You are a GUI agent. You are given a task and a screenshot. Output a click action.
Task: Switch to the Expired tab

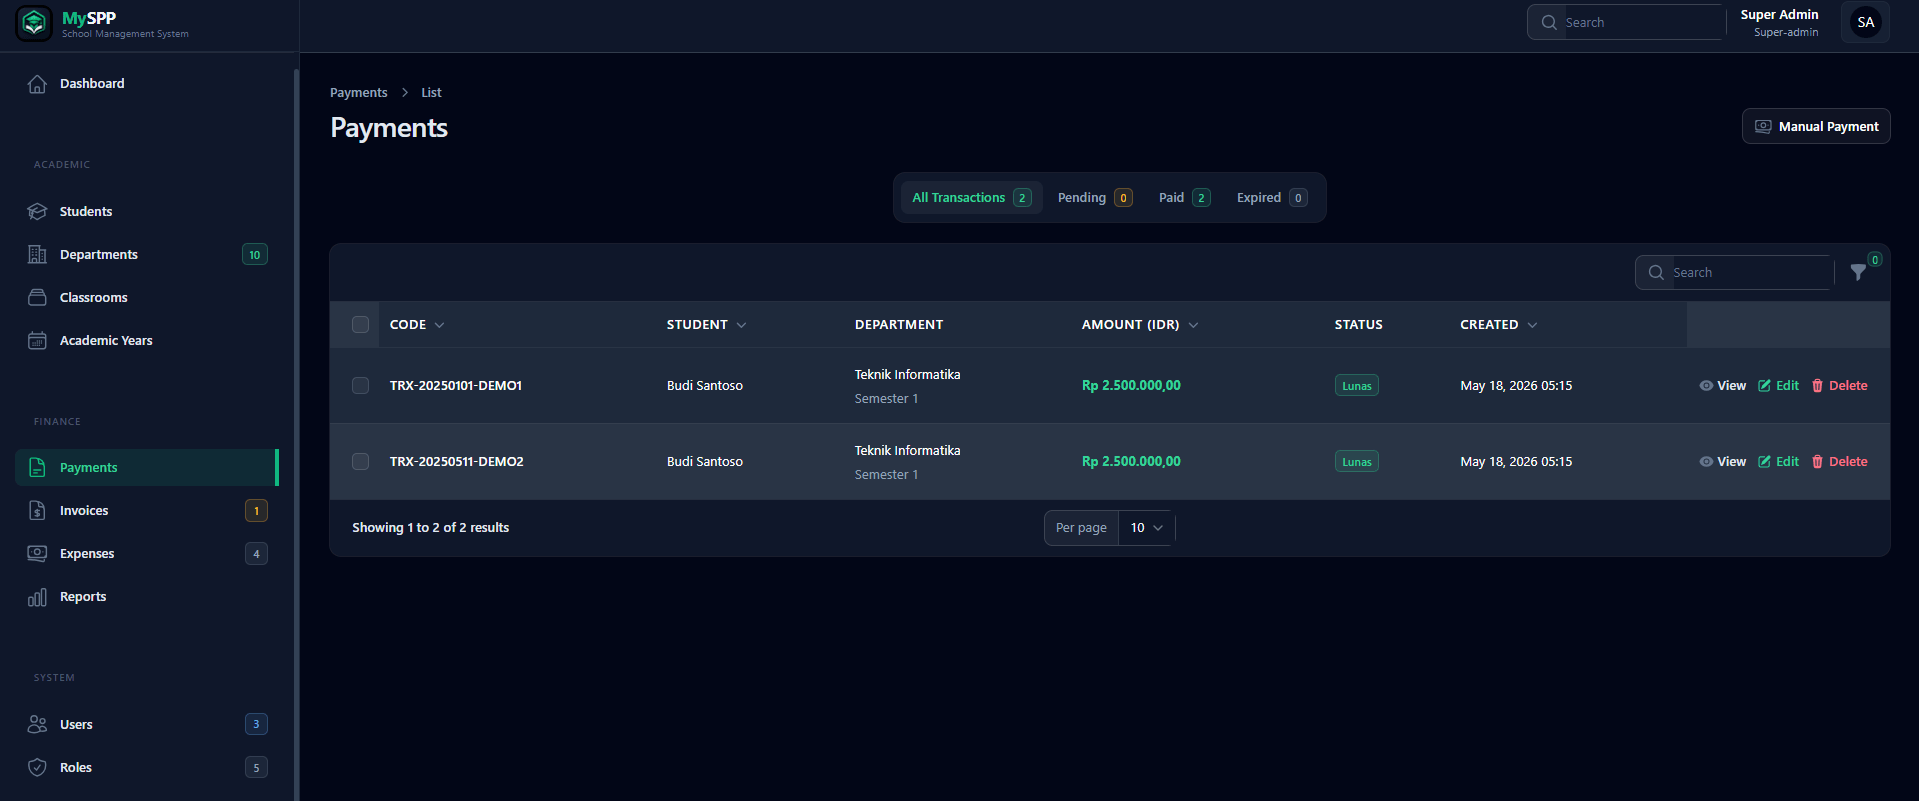(x=1271, y=198)
